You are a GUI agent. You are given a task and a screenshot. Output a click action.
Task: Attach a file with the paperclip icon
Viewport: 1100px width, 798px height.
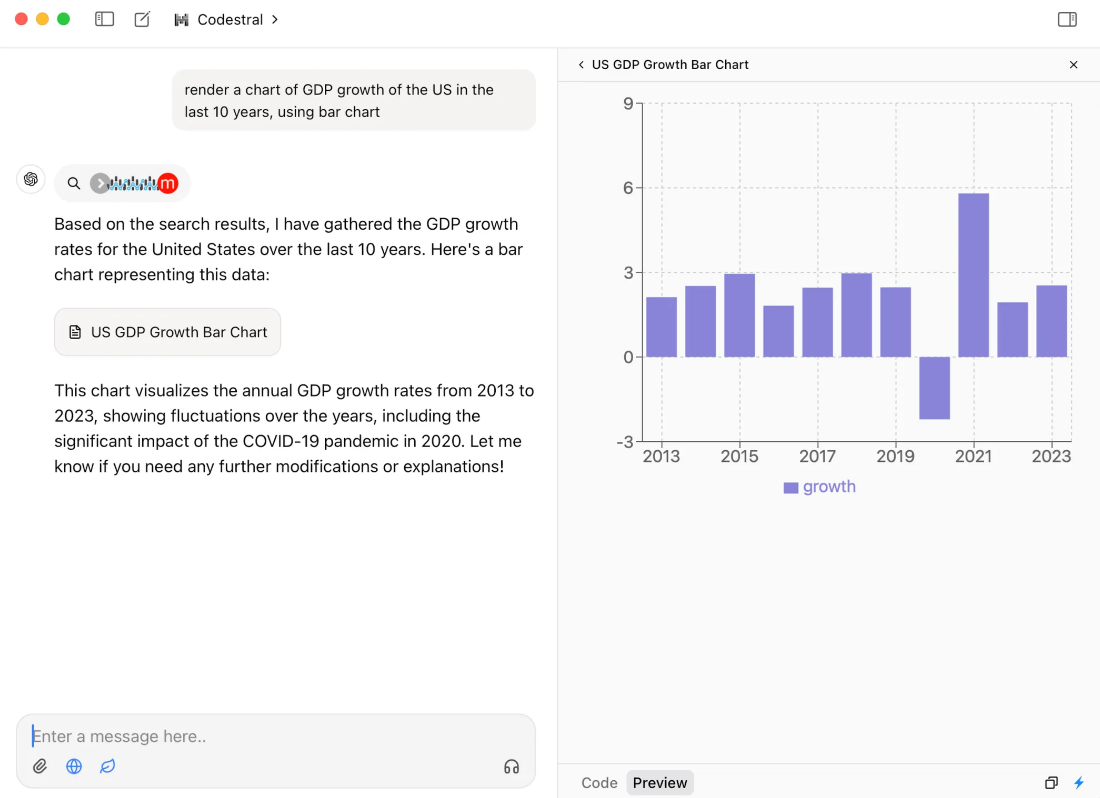40,766
